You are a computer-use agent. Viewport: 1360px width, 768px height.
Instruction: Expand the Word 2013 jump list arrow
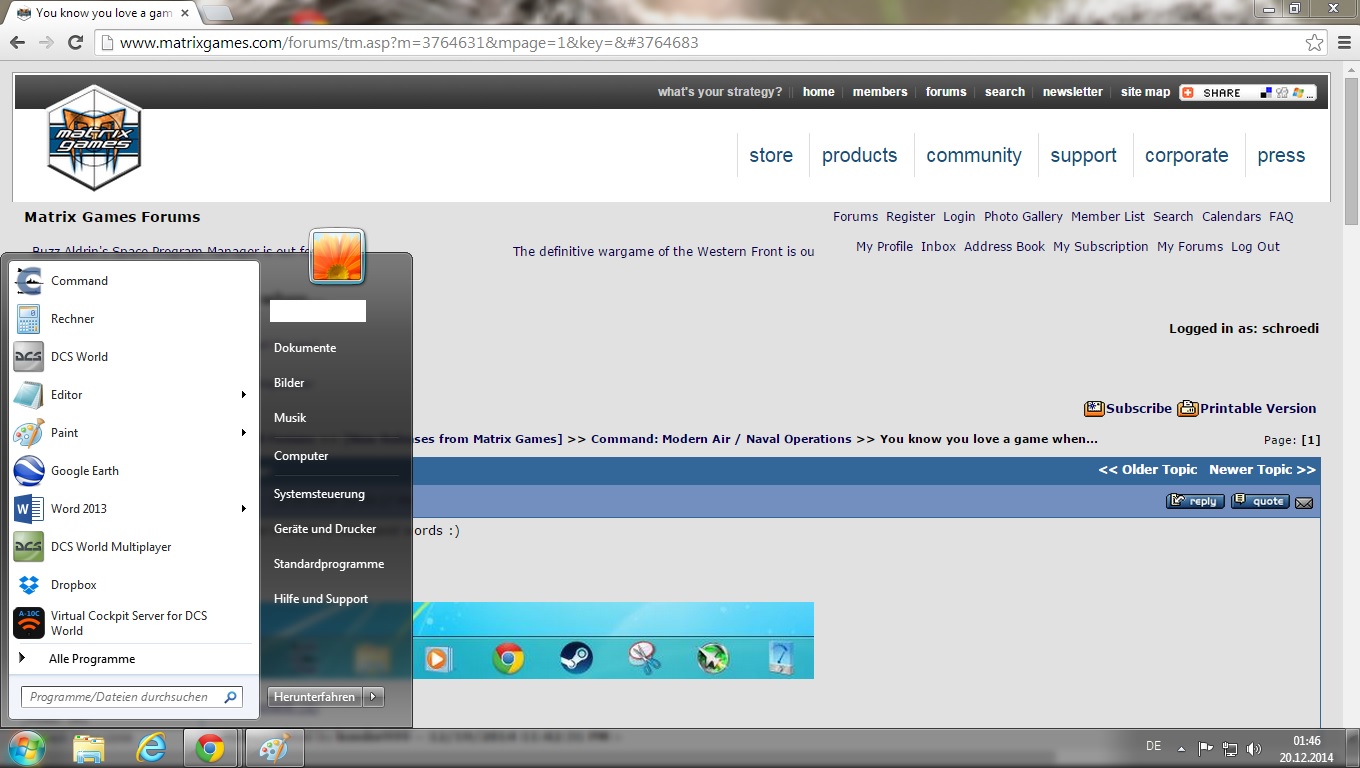pos(243,509)
